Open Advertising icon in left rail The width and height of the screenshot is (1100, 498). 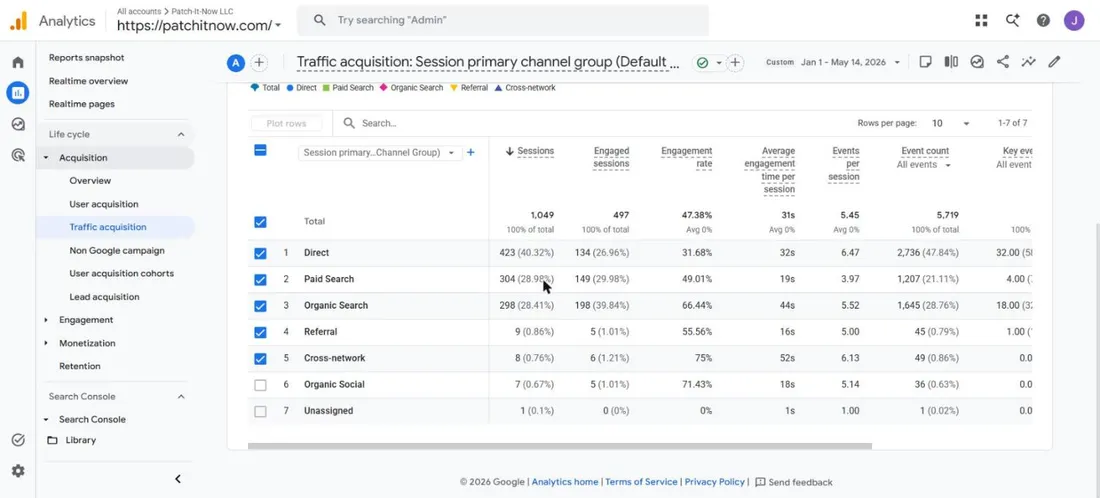pyautogui.click(x=18, y=155)
